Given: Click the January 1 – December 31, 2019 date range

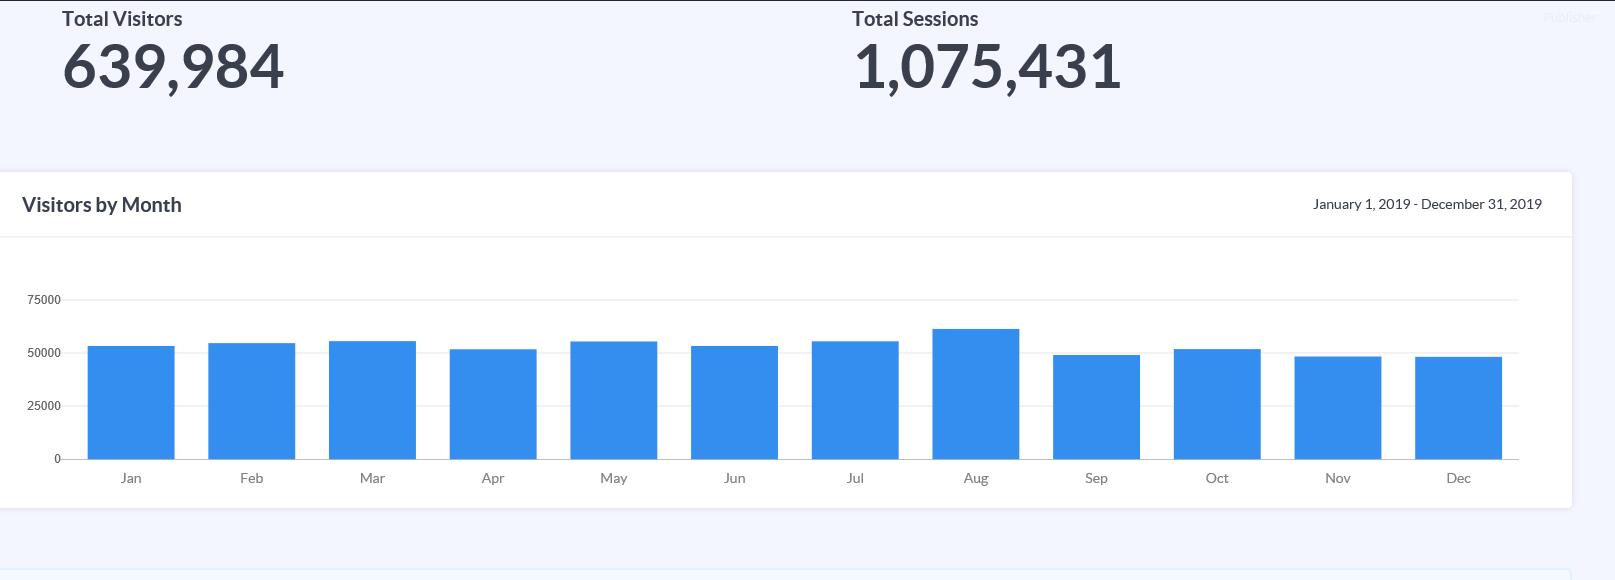Looking at the screenshot, I should tap(1427, 204).
